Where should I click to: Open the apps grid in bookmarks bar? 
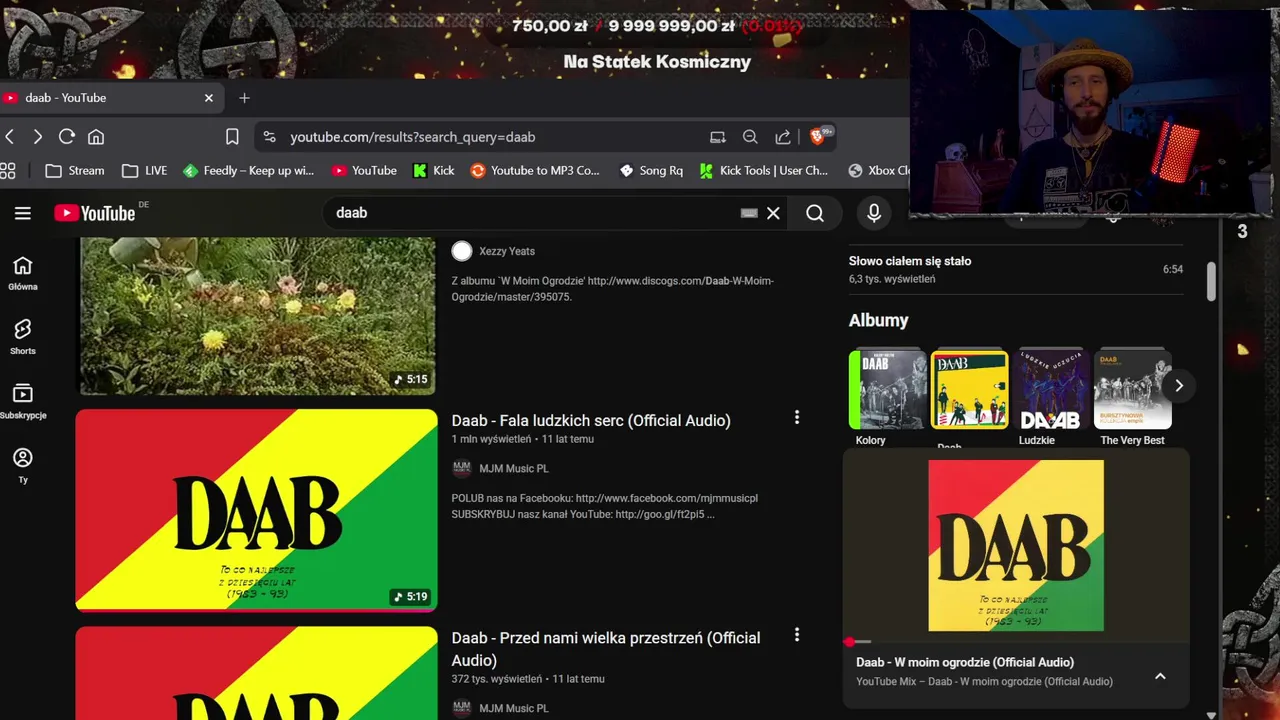(8, 171)
